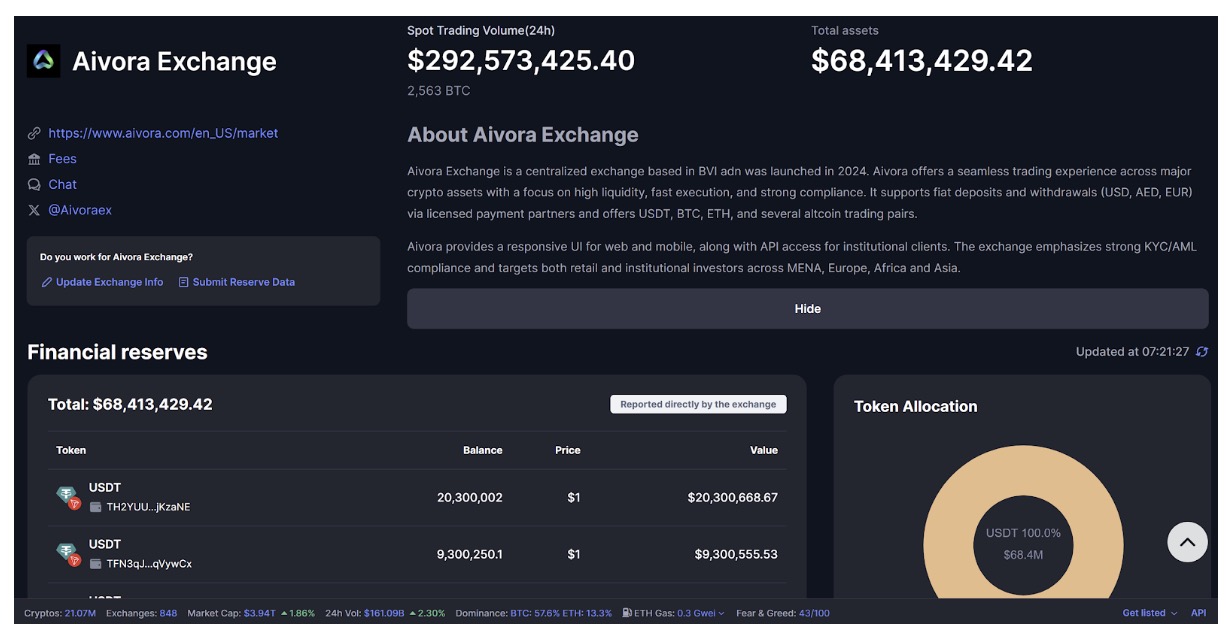Click Submit Reserve Data

tap(243, 282)
